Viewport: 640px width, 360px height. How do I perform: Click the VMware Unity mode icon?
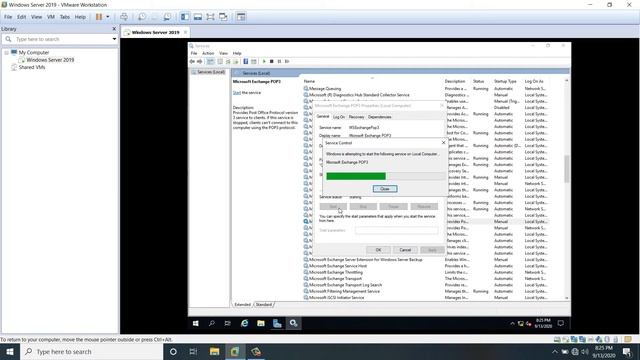coord(223,17)
